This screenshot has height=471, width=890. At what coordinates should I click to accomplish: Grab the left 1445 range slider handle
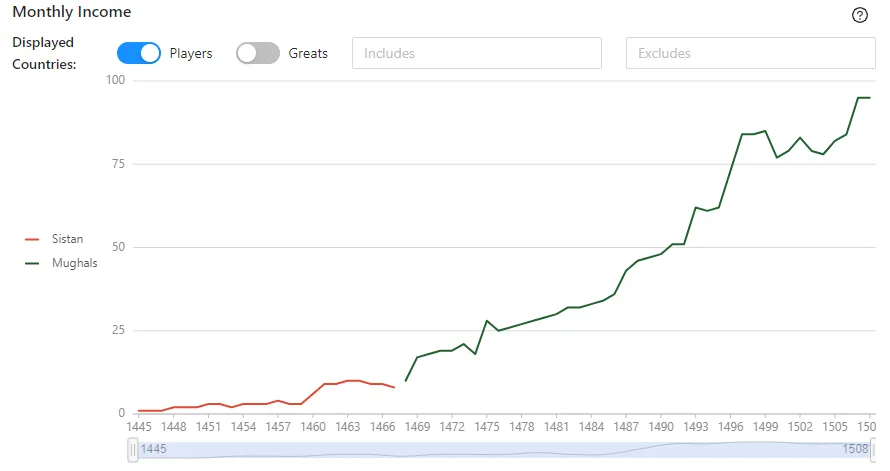132,450
